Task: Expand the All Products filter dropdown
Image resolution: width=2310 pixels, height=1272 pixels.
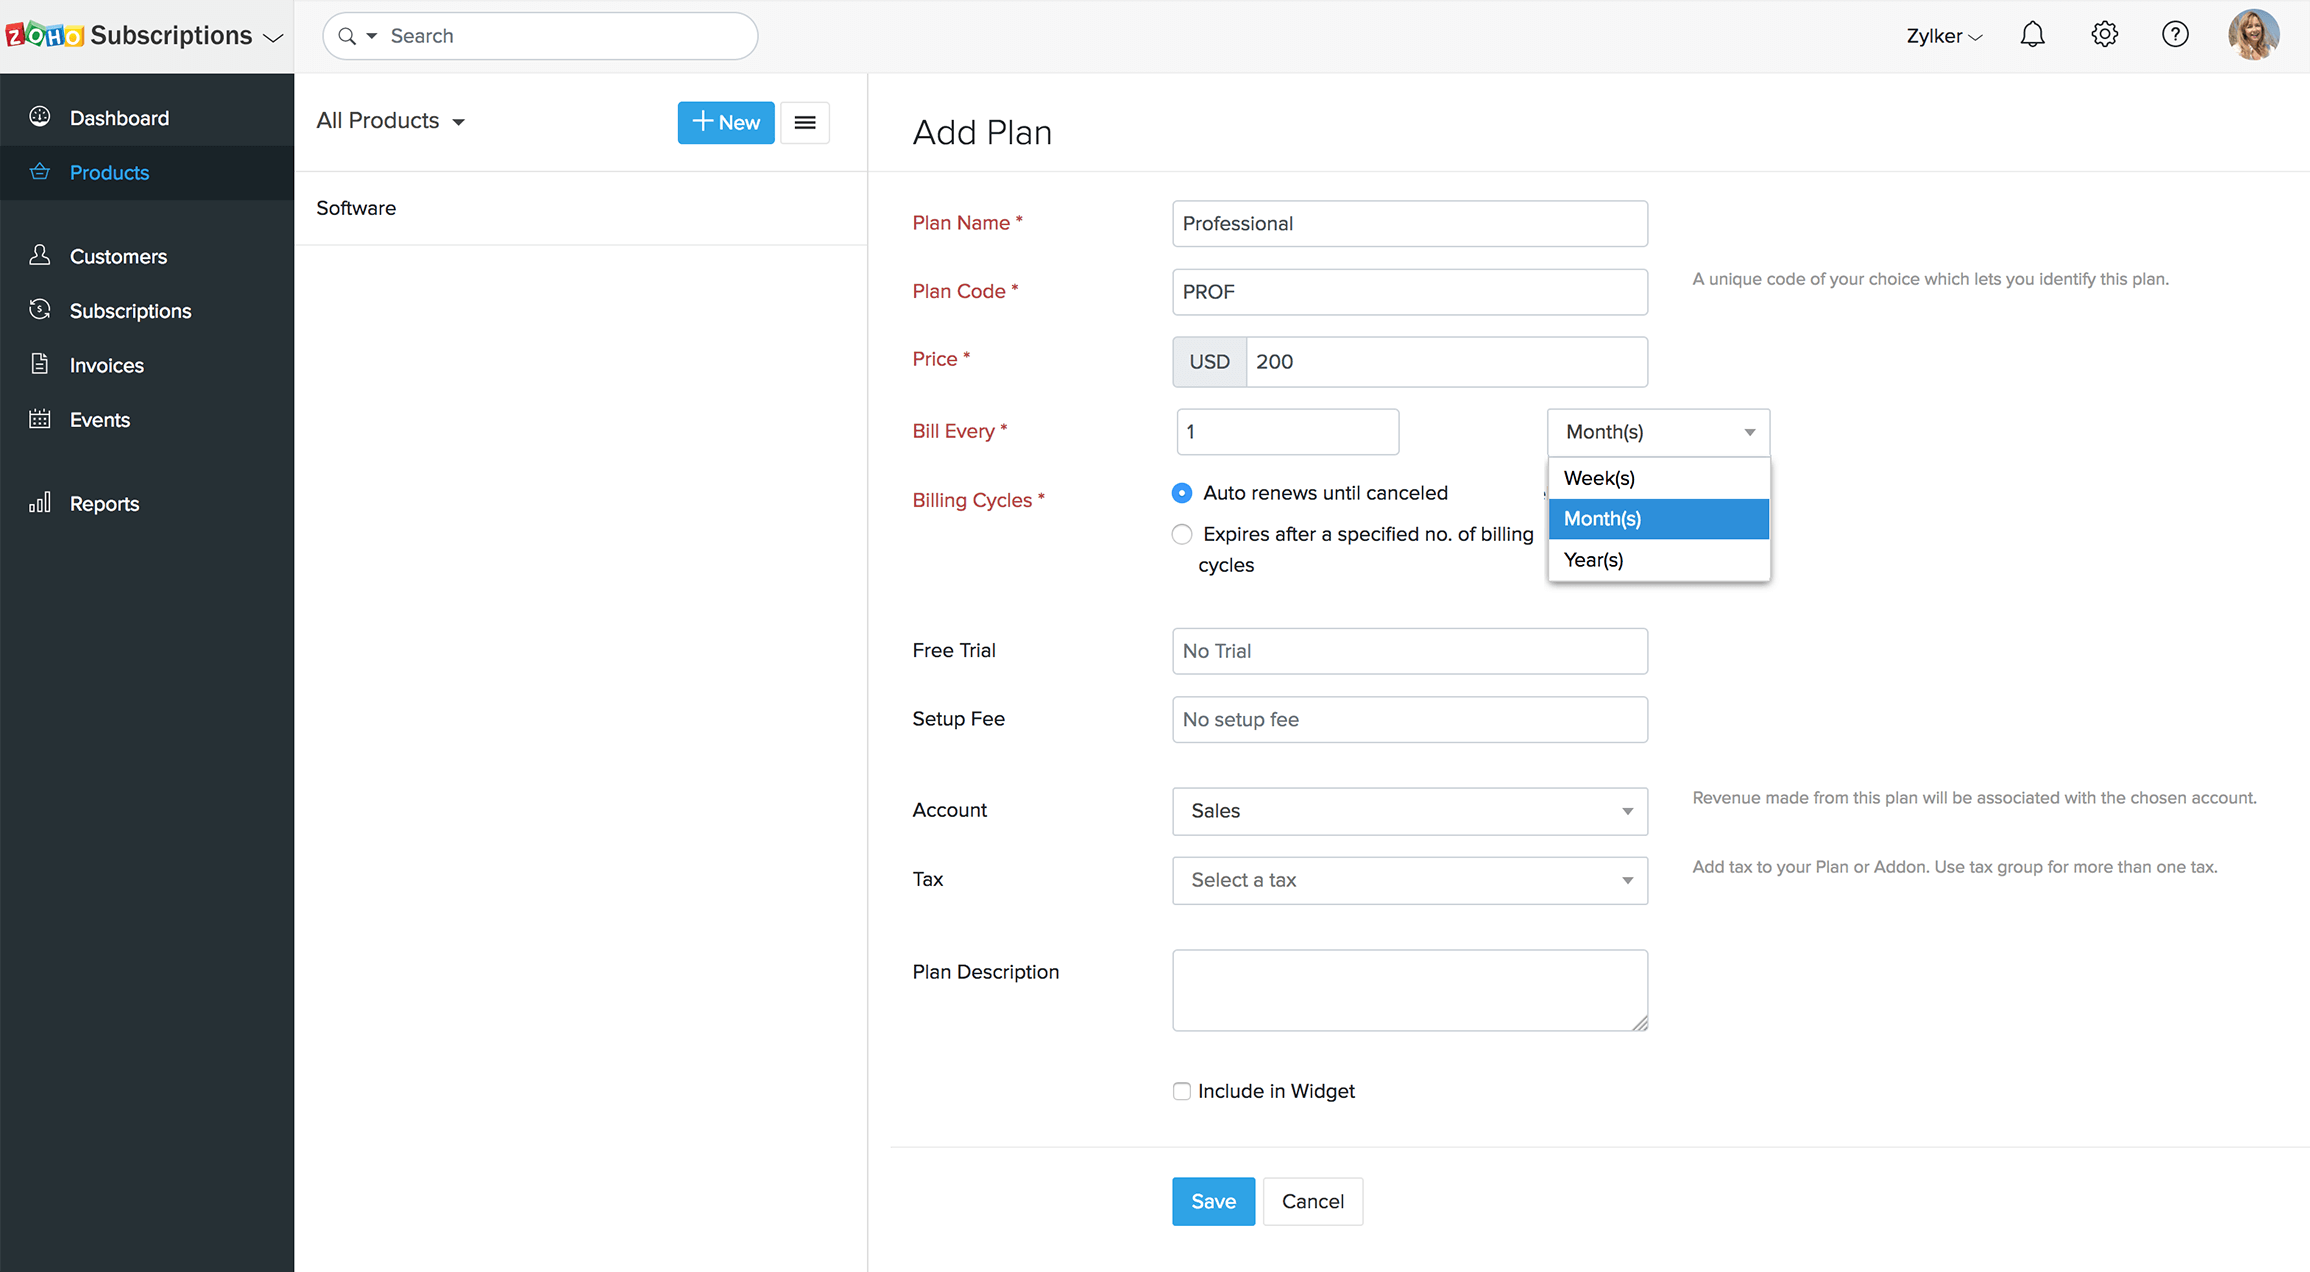Action: click(x=391, y=121)
